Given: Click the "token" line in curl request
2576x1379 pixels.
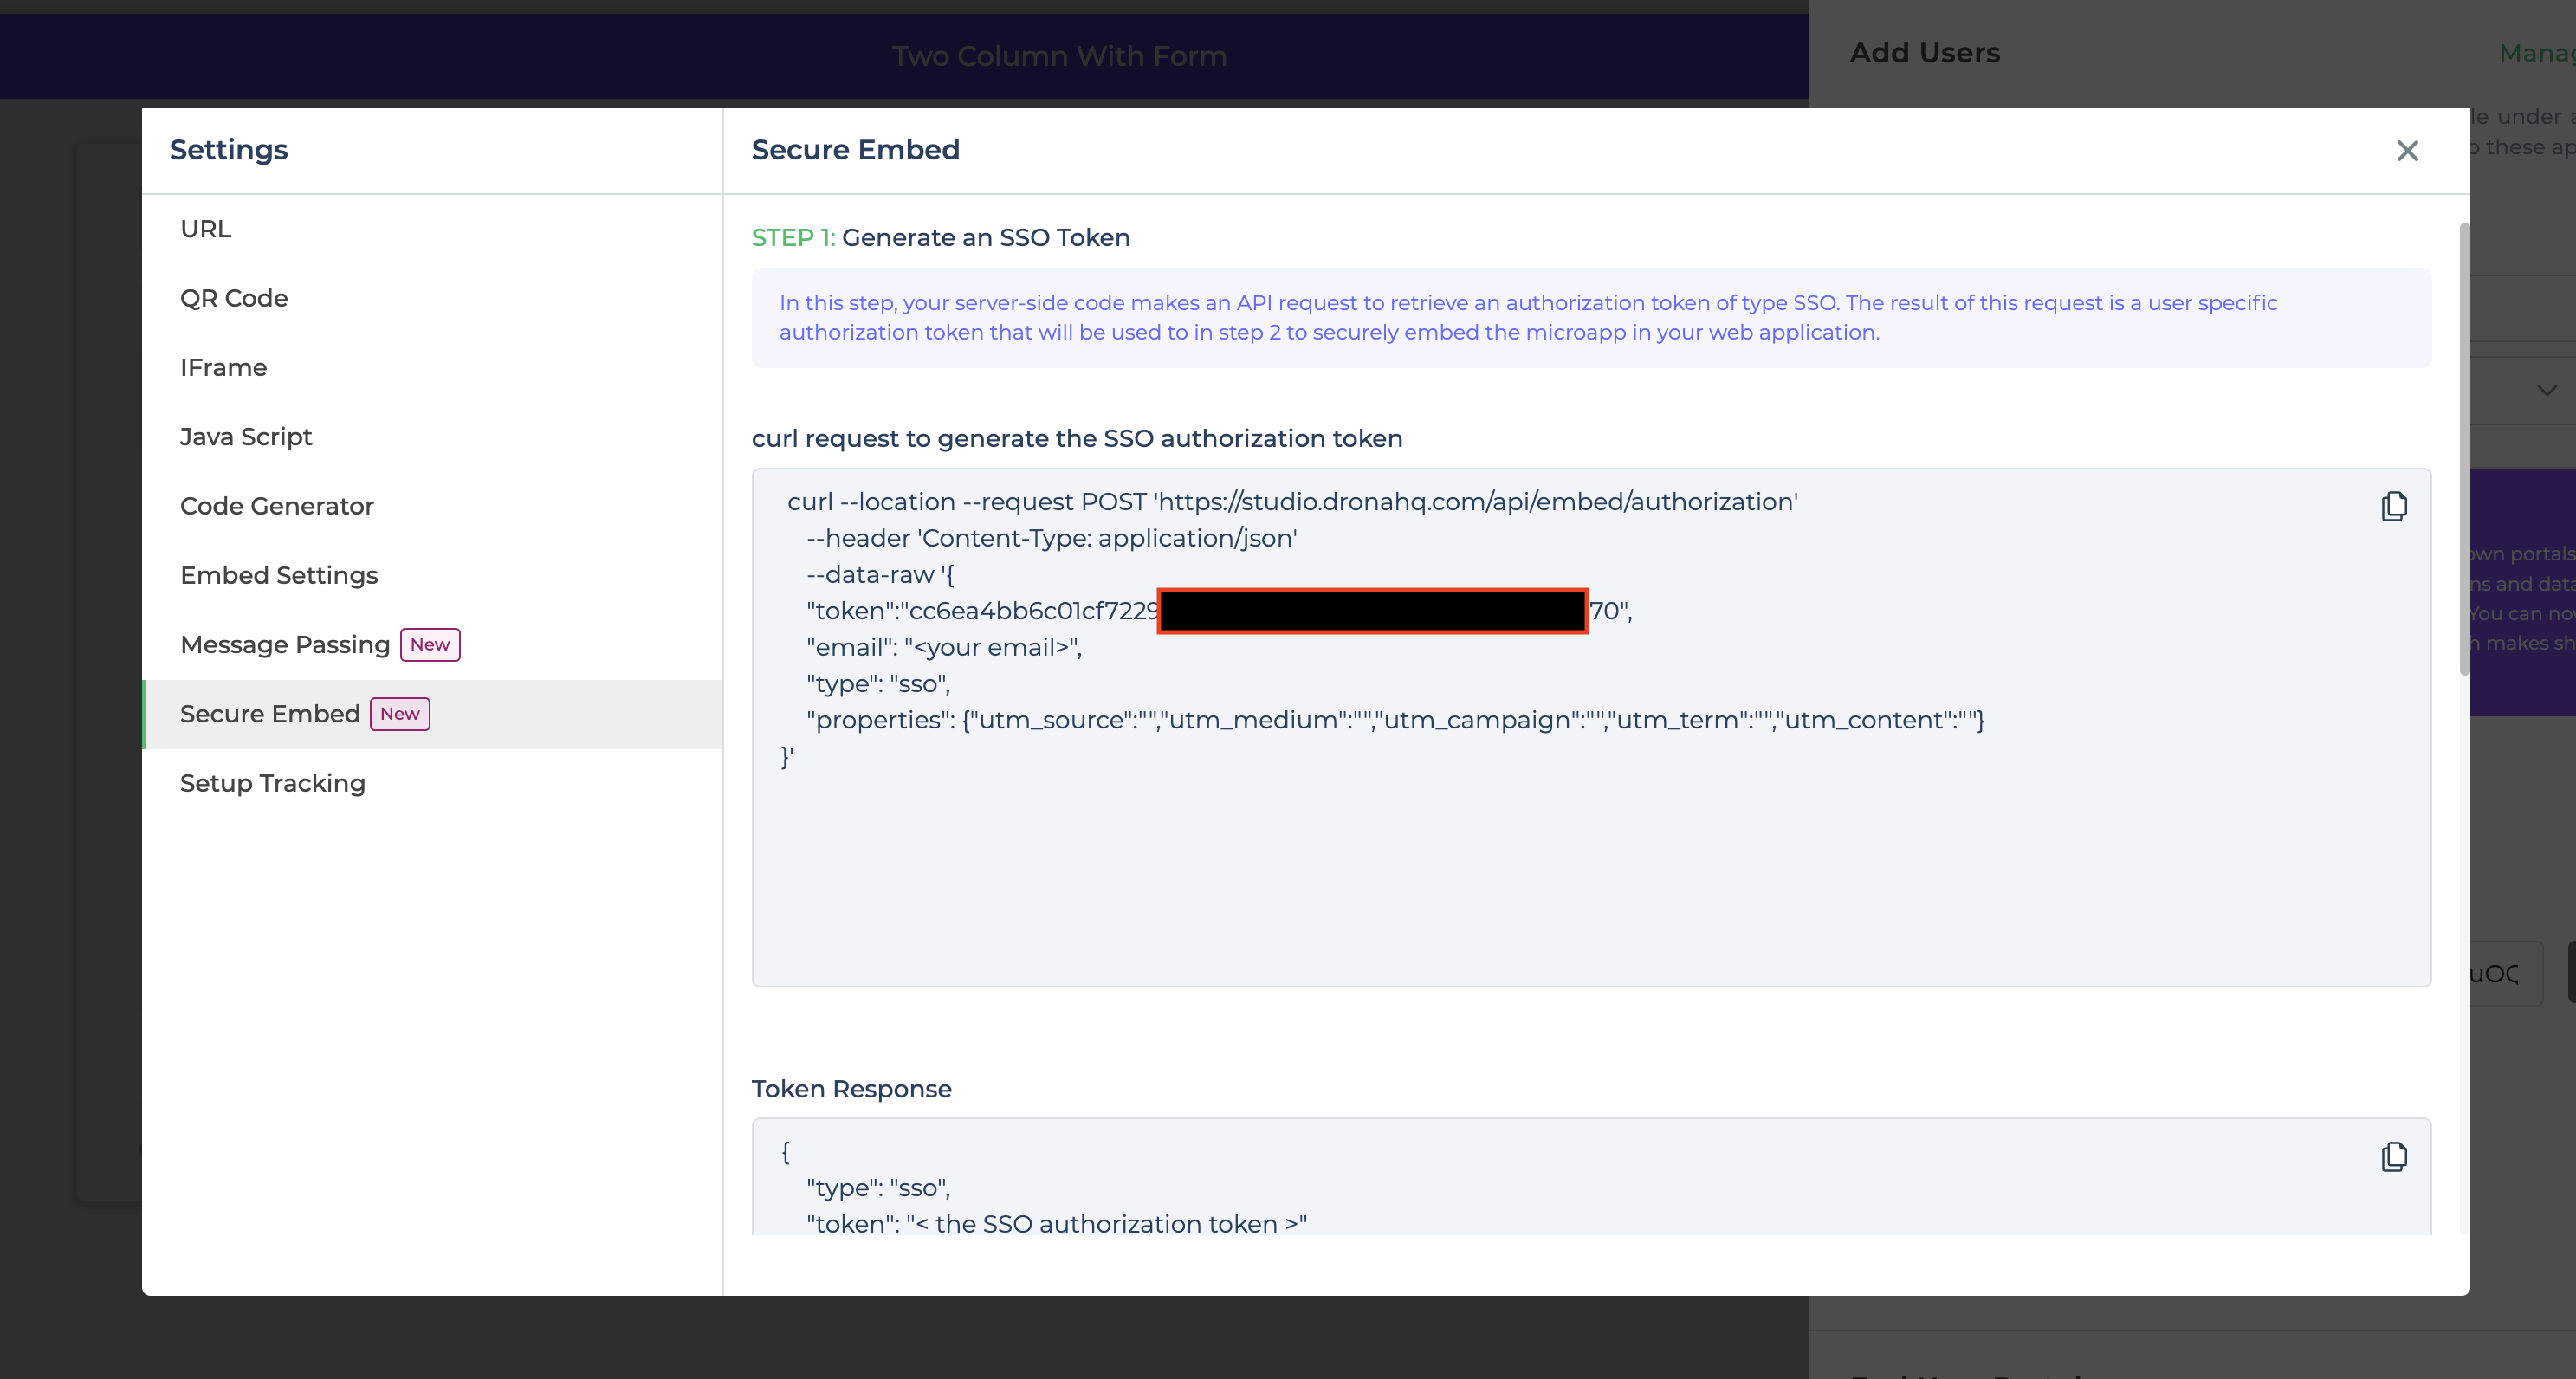Looking at the screenshot, I should tap(1219, 611).
